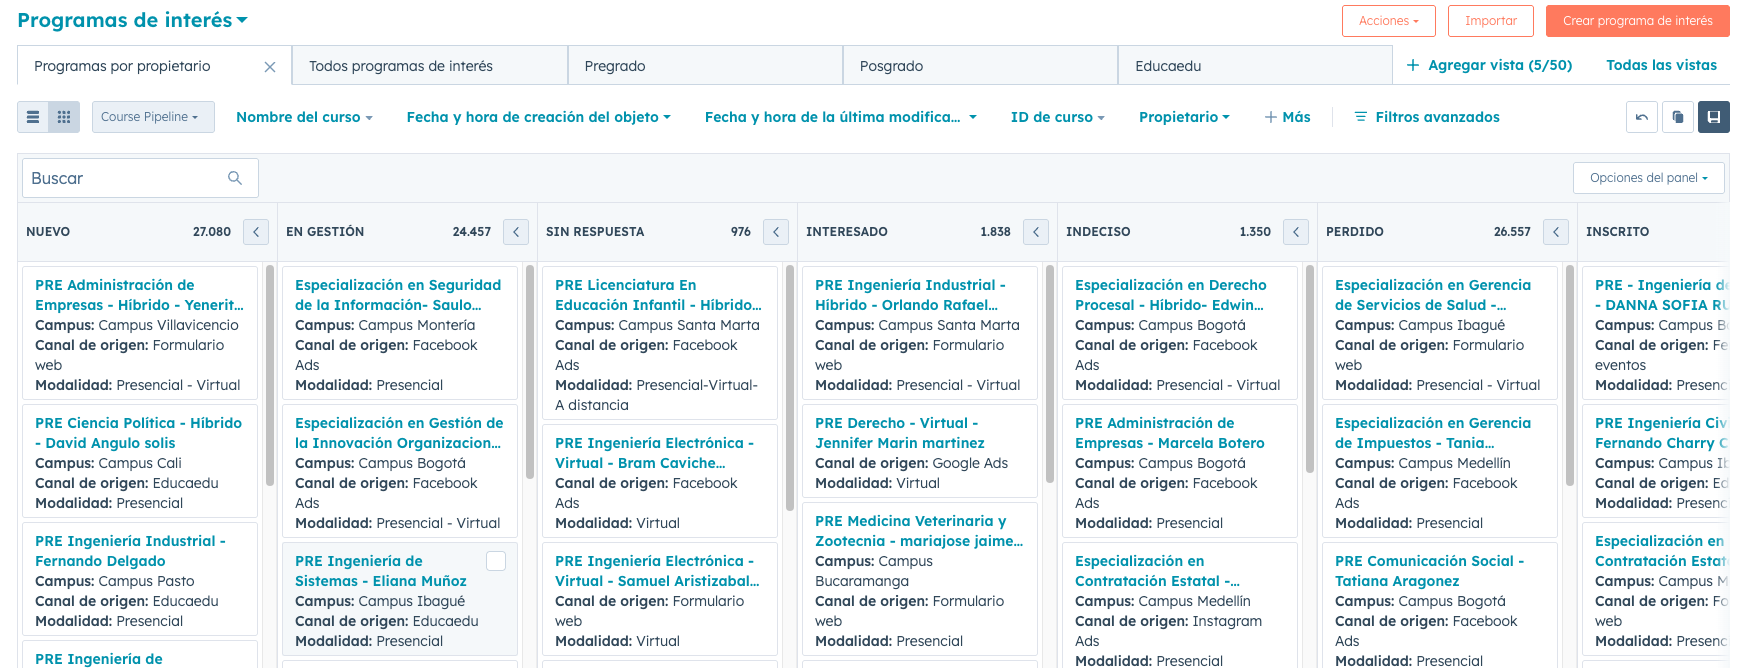Open the Acciones dropdown menu
Image resolution: width=1739 pixels, height=668 pixels.
[x=1388, y=21]
